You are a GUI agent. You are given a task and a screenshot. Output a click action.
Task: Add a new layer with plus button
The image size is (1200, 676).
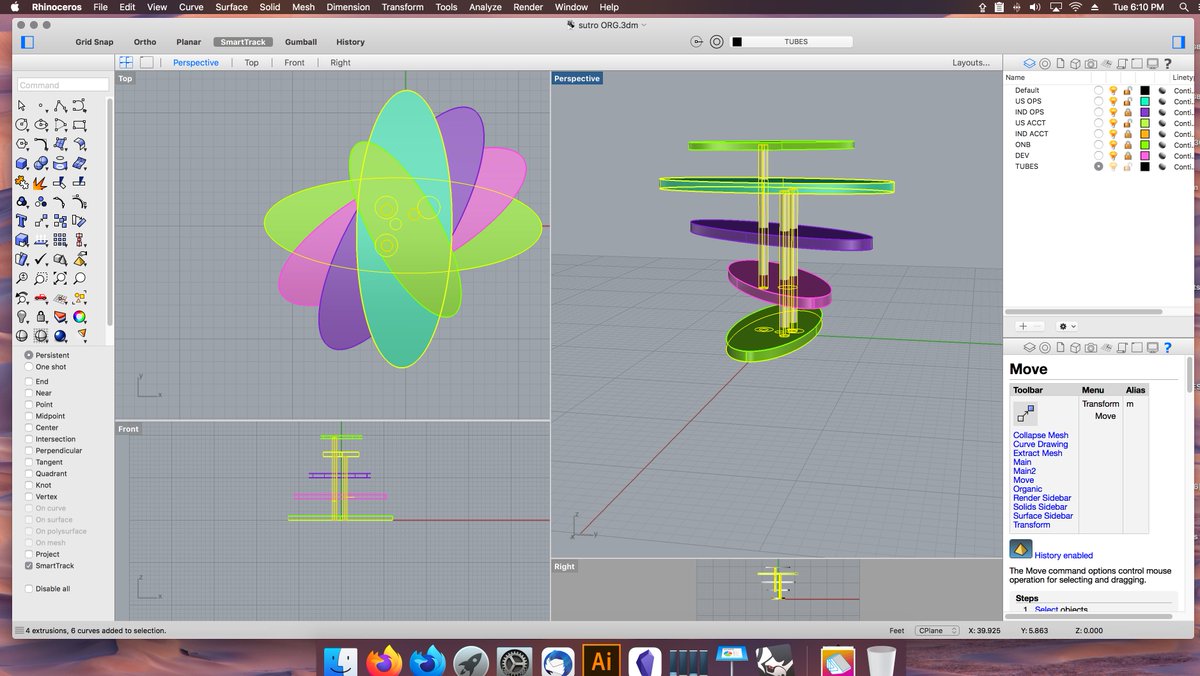[1022, 326]
